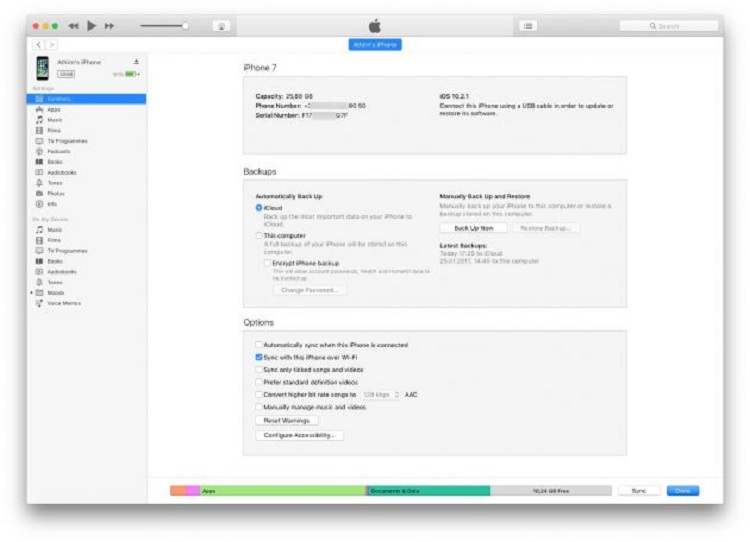Open the AirPlay output icon

coord(221,26)
